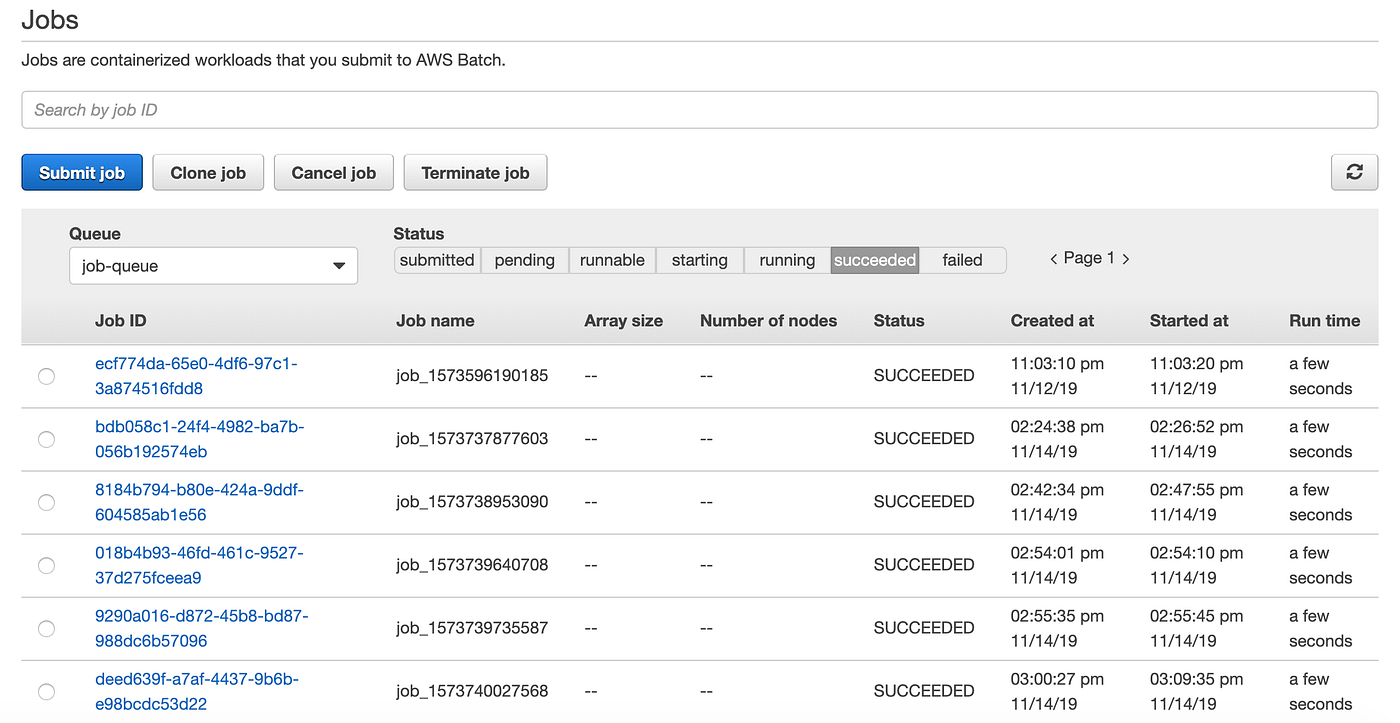This screenshot has width=1400, height=723.
Task: Filter jobs by failed status
Action: 961,260
